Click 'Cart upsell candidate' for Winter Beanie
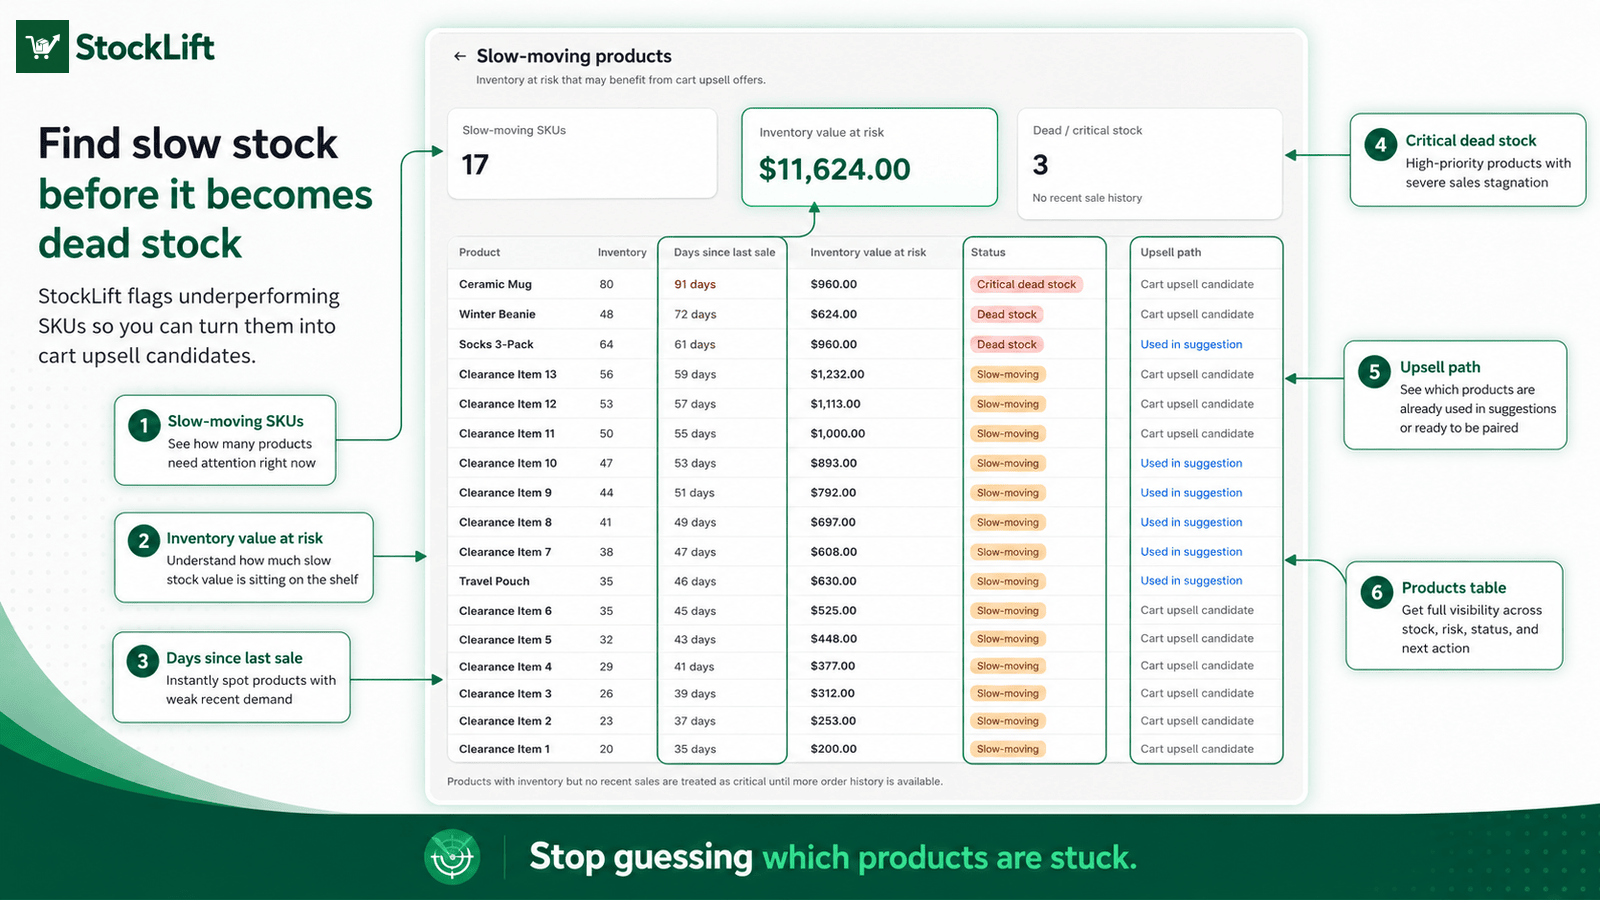This screenshot has width=1600, height=900. [1197, 314]
